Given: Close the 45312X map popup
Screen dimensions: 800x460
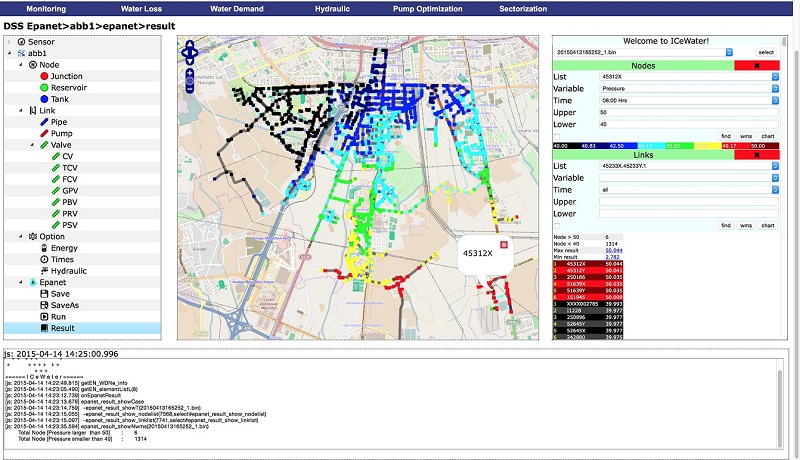Looking at the screenshot, I should pos(504,245).
